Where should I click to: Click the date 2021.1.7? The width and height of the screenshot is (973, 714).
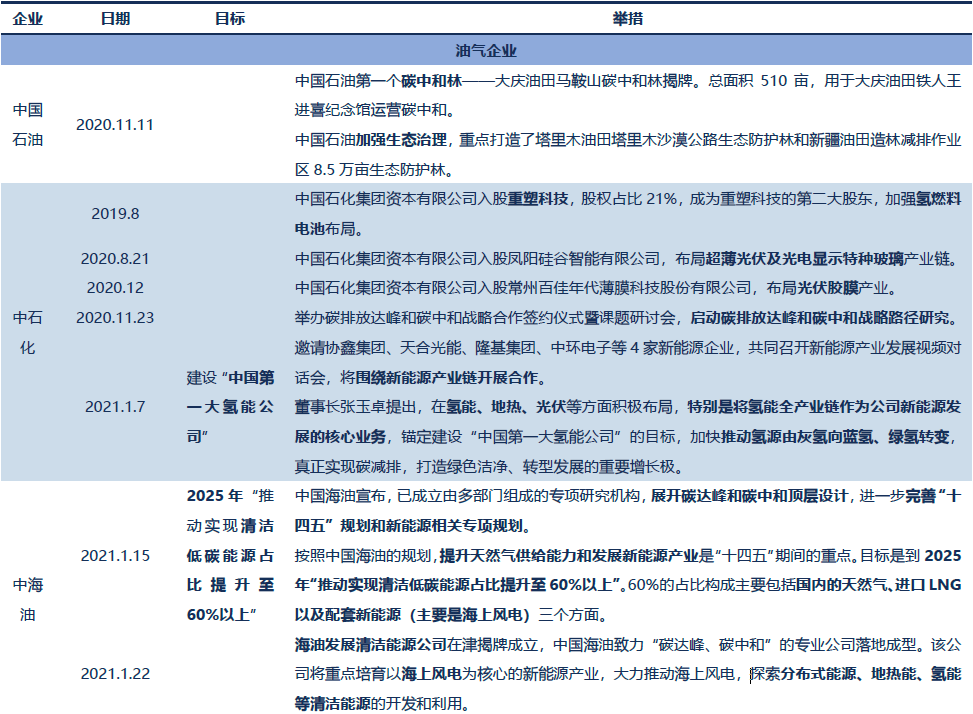(115, 407)
